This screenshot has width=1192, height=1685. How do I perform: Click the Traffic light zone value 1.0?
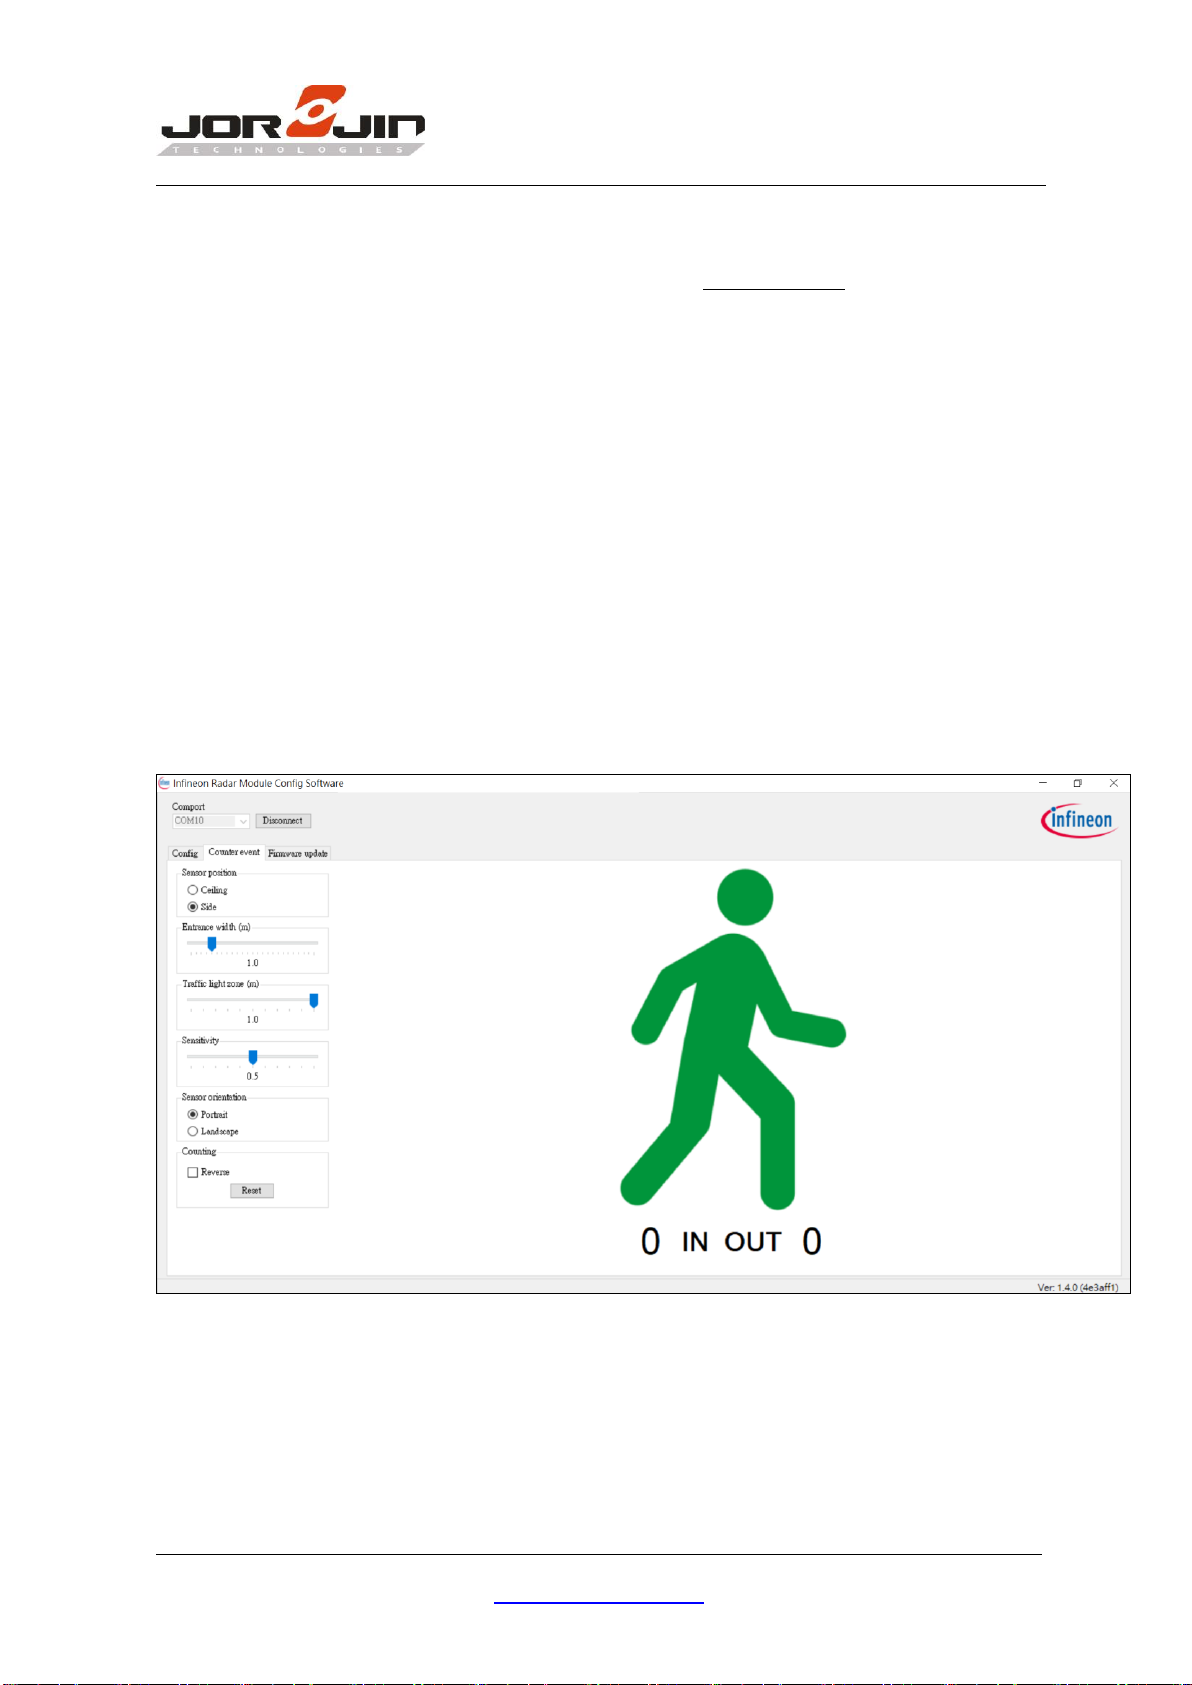[252, 1019]
